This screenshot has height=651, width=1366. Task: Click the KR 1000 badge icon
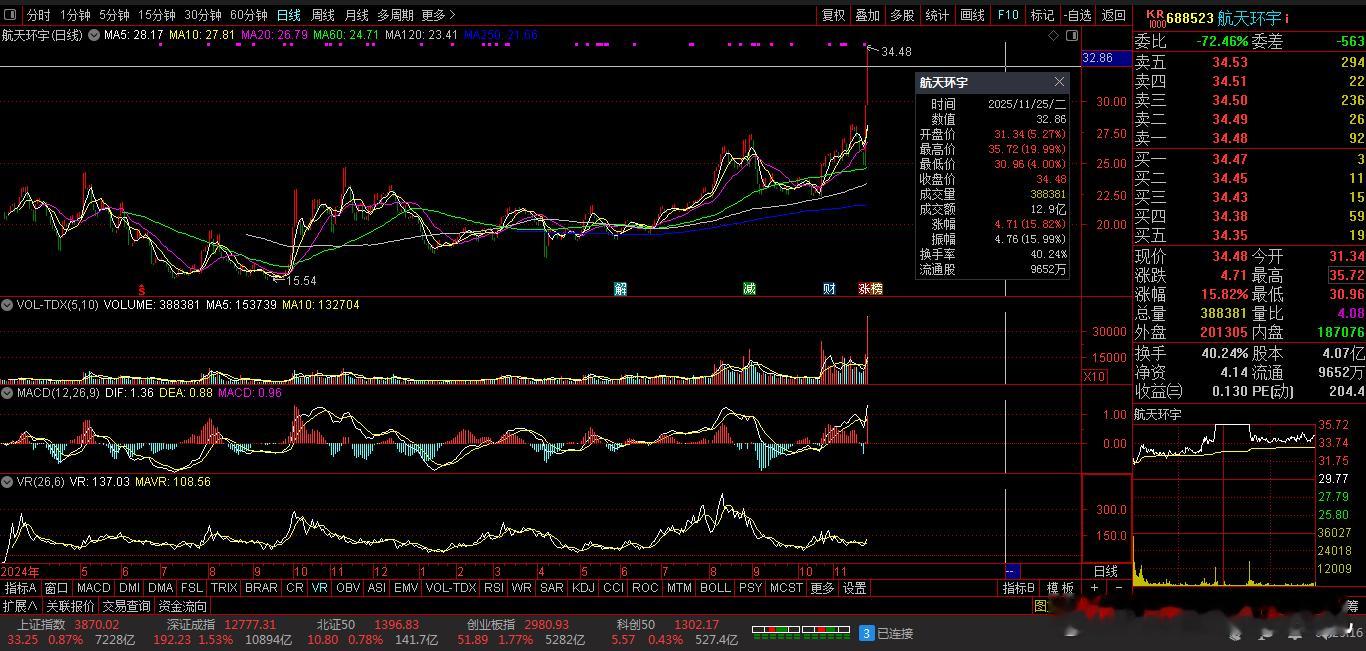(x=1155, y=18)
